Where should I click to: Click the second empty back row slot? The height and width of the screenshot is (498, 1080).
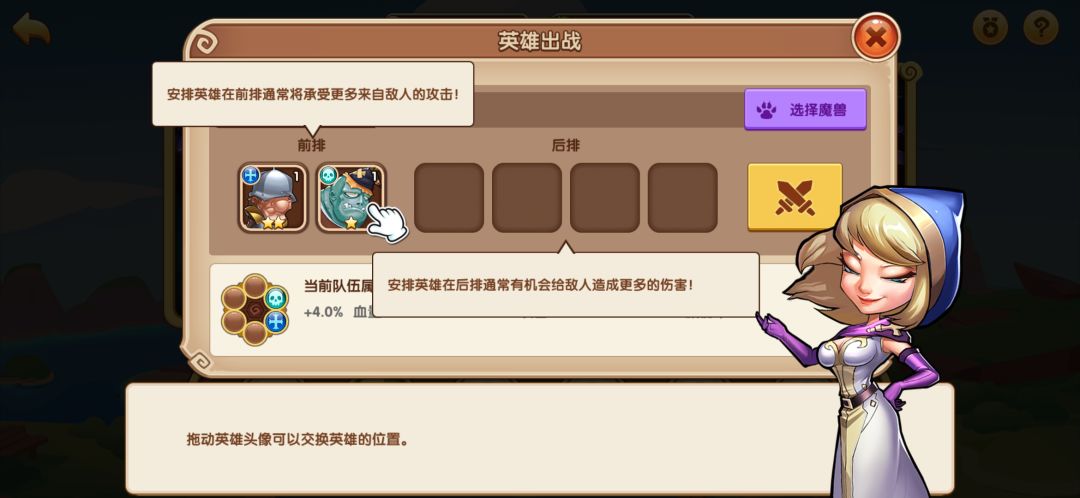click(527, 197)
